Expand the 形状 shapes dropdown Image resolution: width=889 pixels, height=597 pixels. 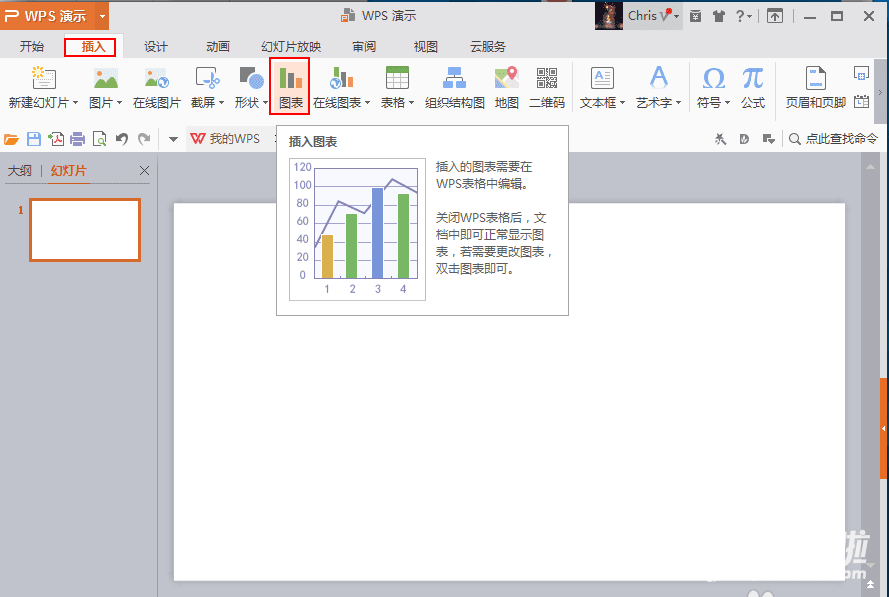251,102
